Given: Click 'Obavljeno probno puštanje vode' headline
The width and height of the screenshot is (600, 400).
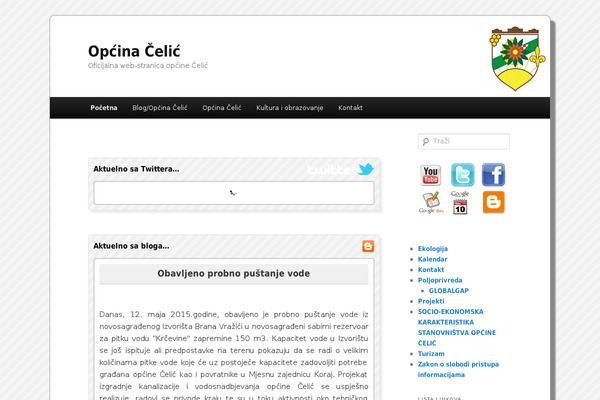Looking at the screenshot, I should pyautogui.click(x=234, y=274).
